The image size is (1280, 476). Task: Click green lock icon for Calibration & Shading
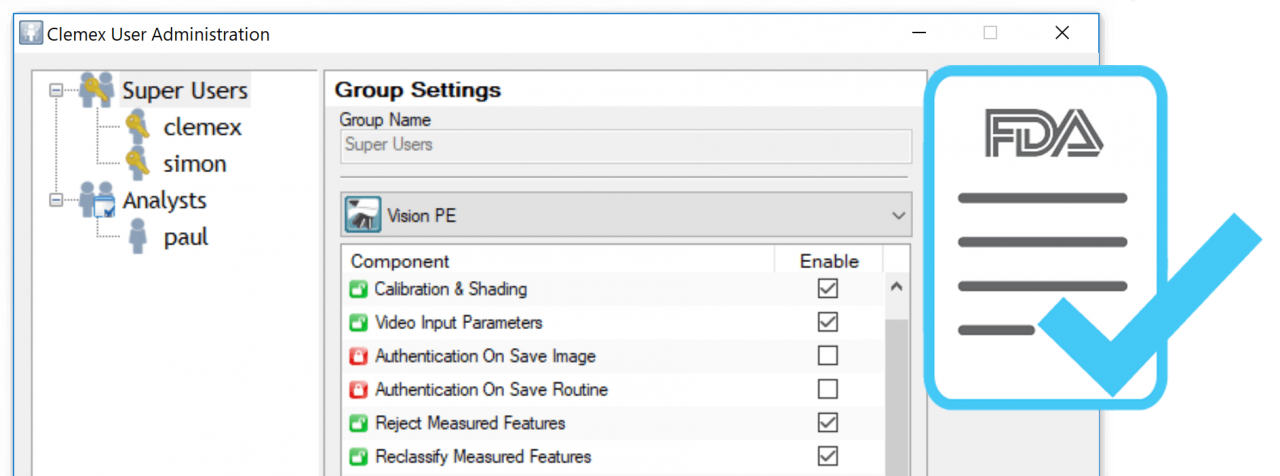click(x=358, y=290)
